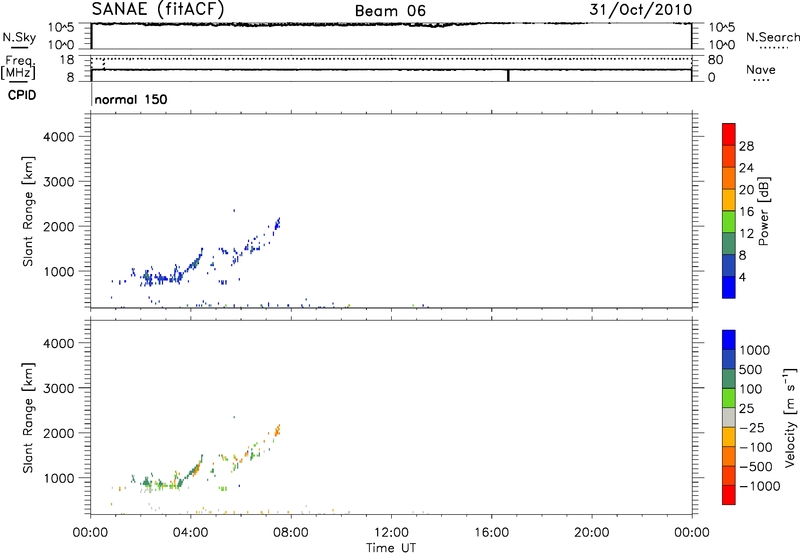The height and width of the screenshot is (554, 800).
Task: Click the Freq. [MHz] axis label
Action: click(x=20, y=67)
